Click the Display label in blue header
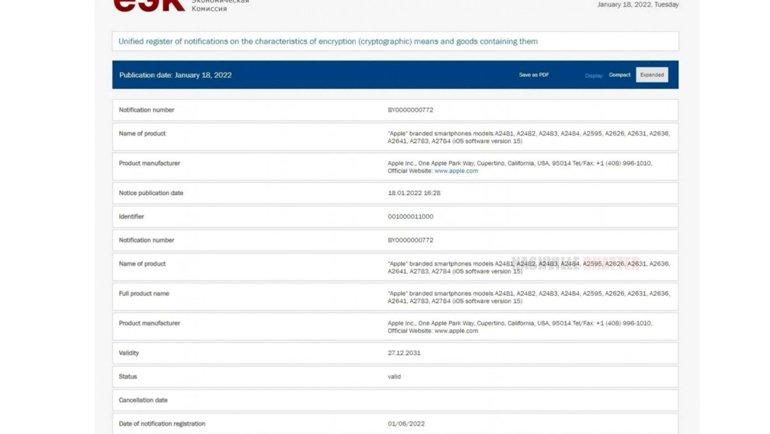The image size is (770, 434). 593,76
